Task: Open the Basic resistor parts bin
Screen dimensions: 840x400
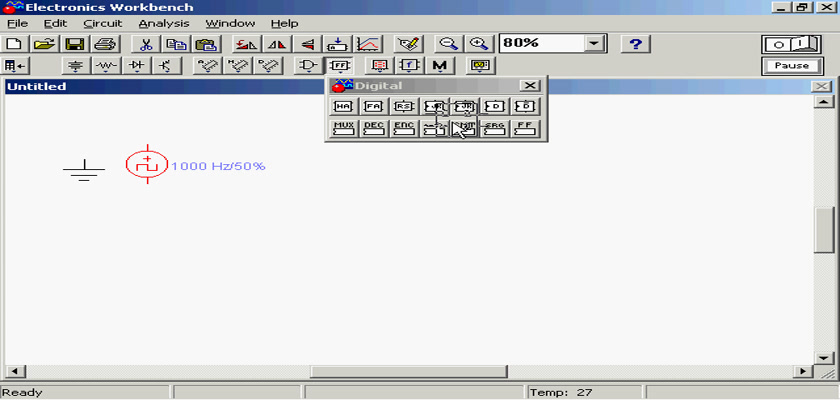Action: point(106,66)
